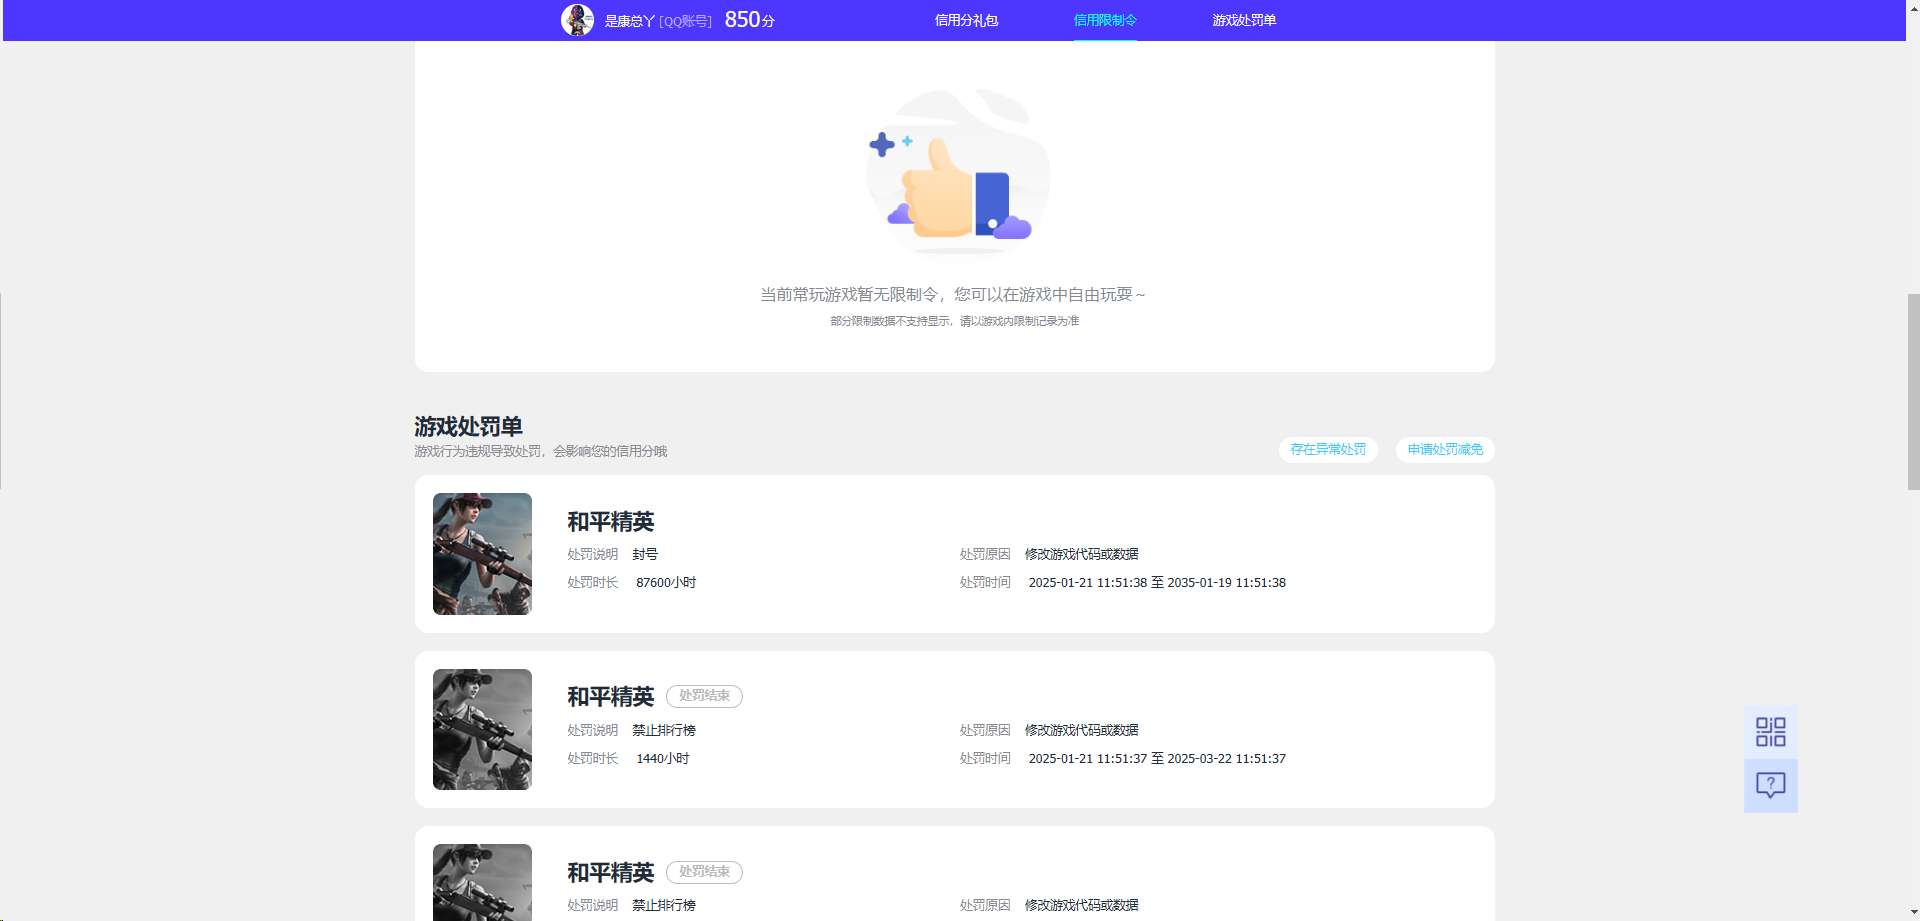This screenshot has height=921, width=1920.
Task: Click 和平精英 title on 1440小时 card
Action: (610, 697)
